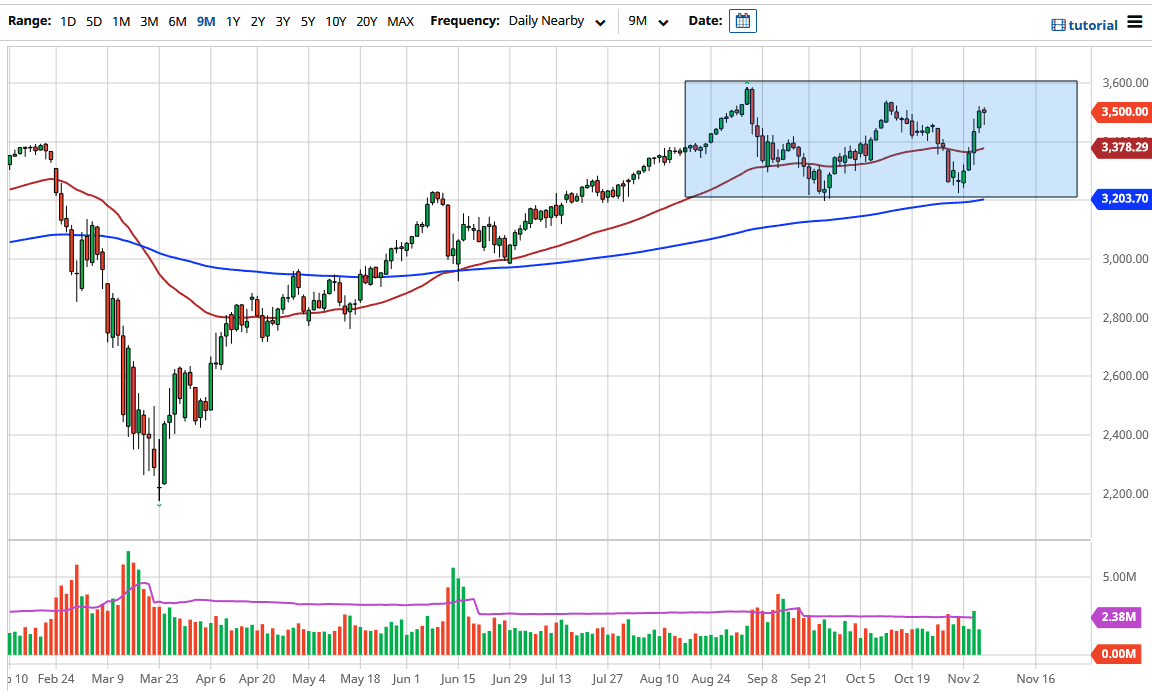Image resolution: width=1152 pixels, height=695 pixels.
Task: Select the 6M range option
Action: (176, 21)
